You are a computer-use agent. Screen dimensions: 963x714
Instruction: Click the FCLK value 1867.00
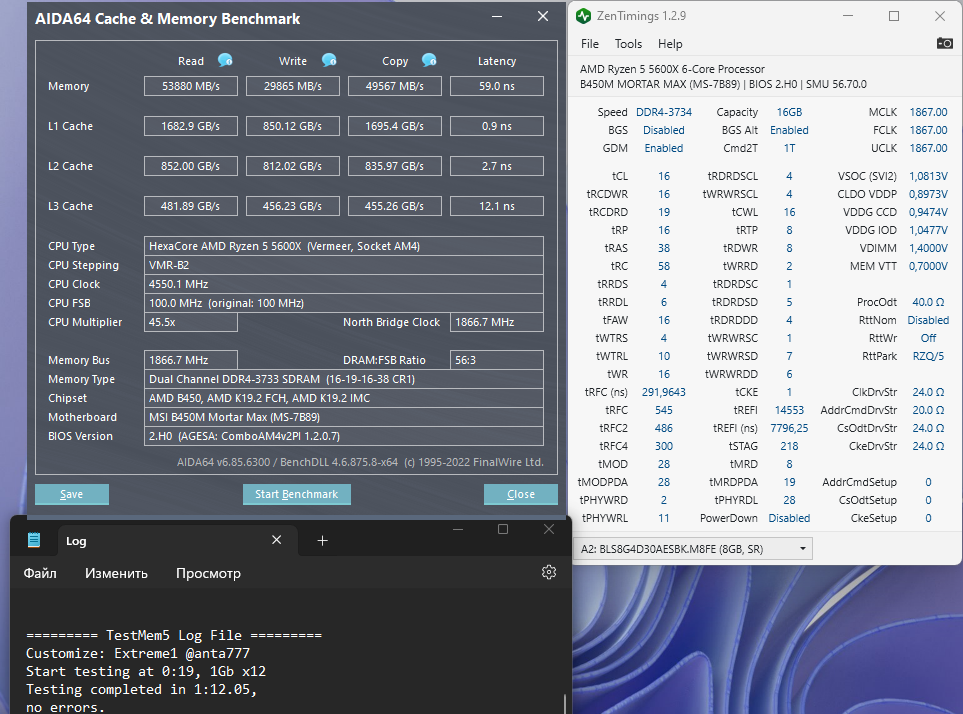point(928,130)
